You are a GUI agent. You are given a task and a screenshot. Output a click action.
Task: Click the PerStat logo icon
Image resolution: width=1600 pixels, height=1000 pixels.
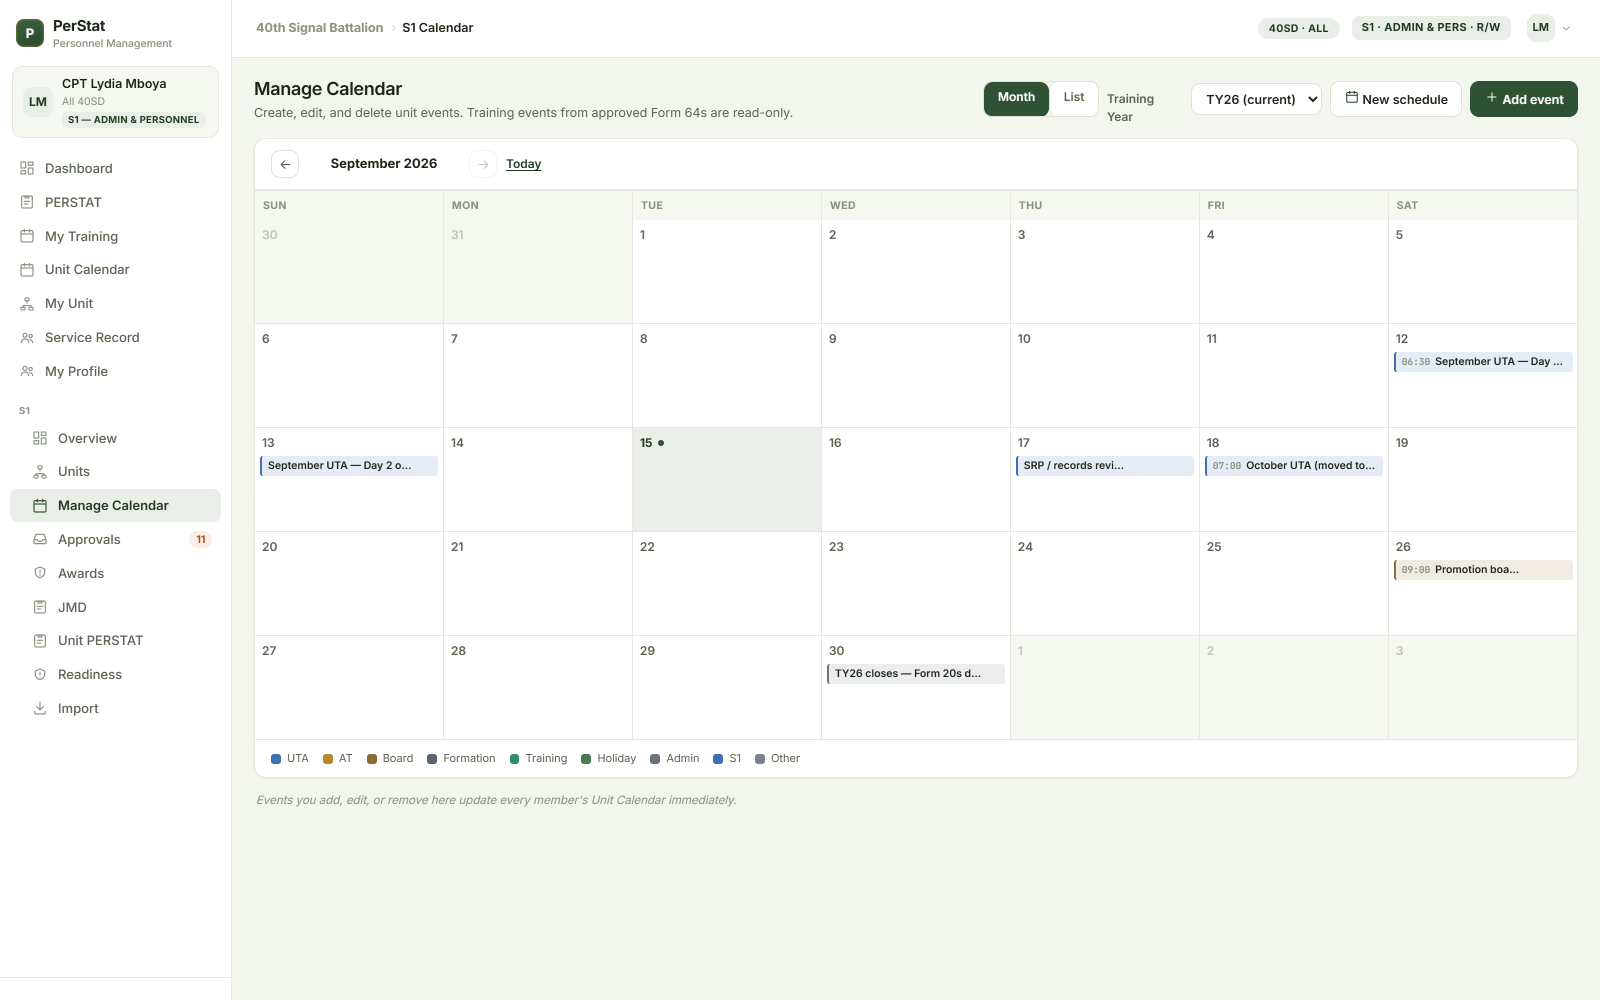click(x=30, y=33)
